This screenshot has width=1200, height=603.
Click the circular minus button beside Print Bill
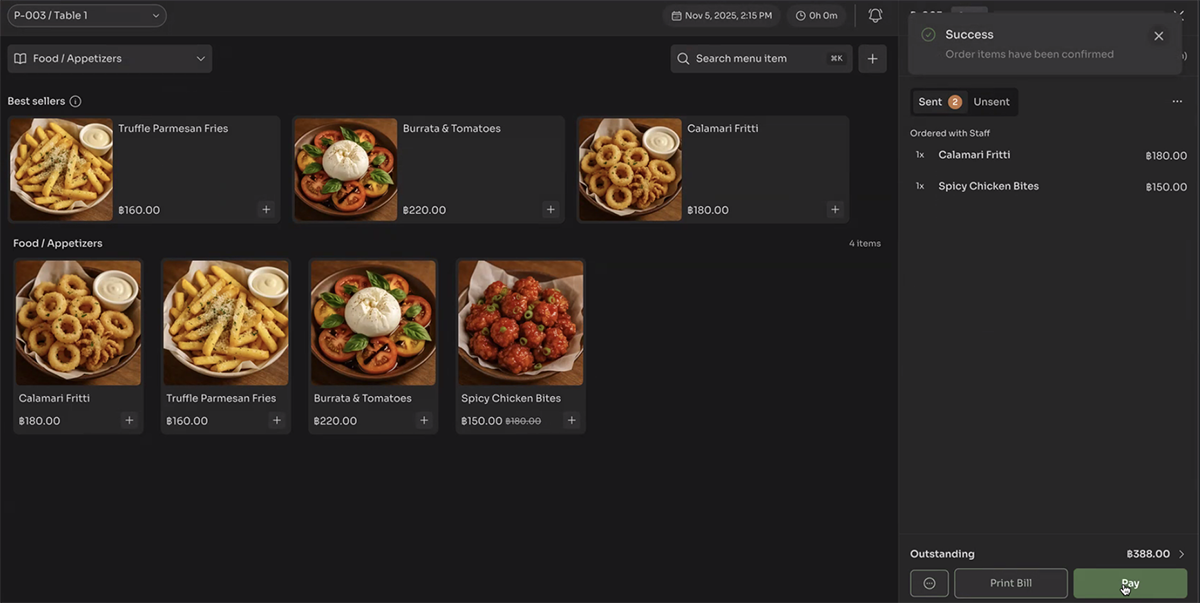(929, 583)
